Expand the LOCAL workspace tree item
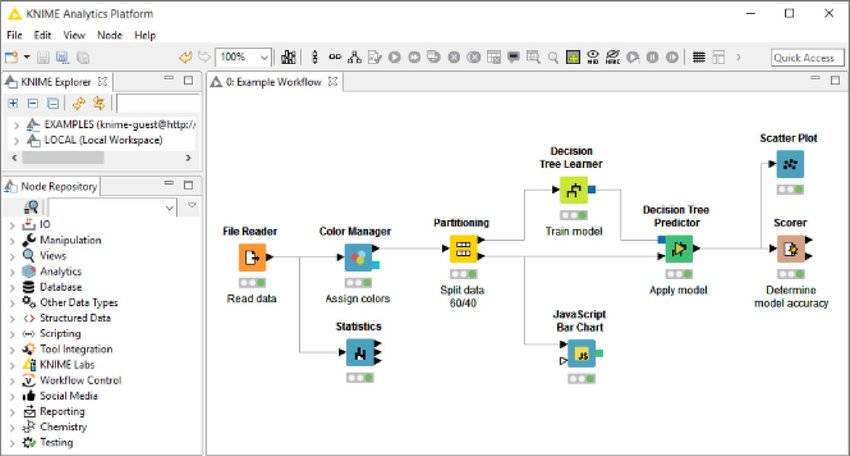Screen dimensions: 850x456 [15, 140]
